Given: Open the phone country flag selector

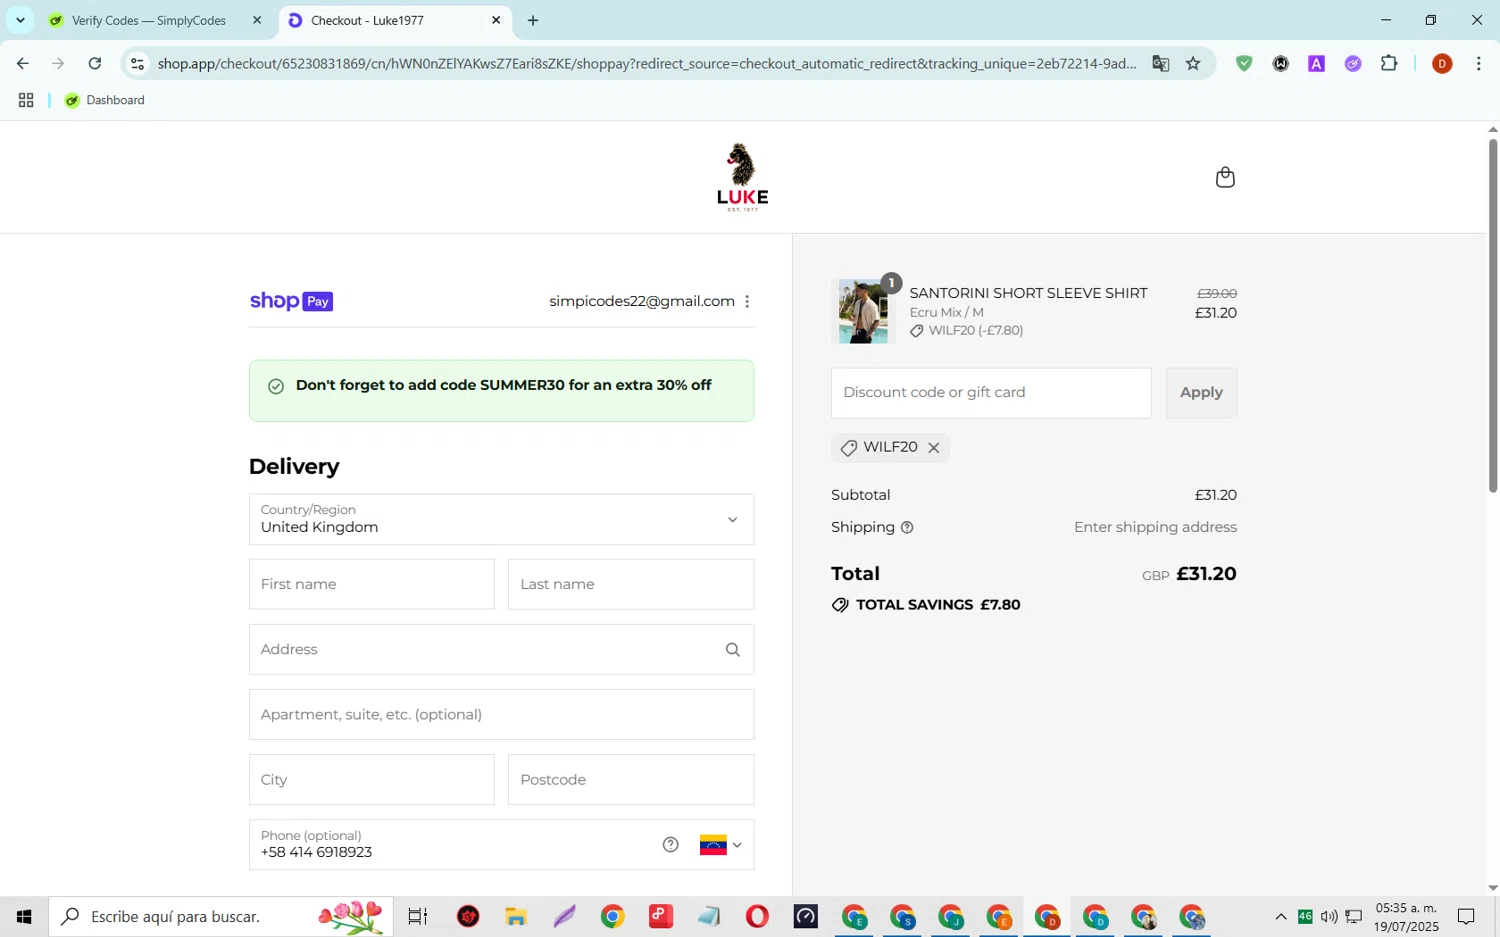Looking at the screenshot, I should point(721,845).
